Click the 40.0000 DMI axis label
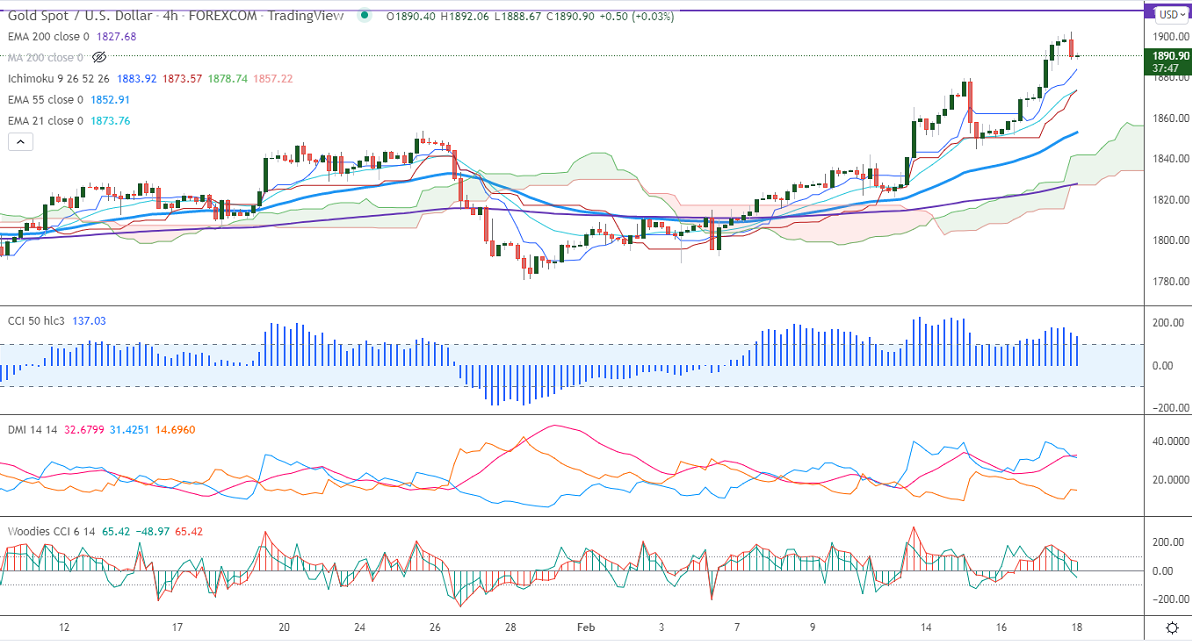This screenshot has height=642, width=1192. tap(1170, 441)
